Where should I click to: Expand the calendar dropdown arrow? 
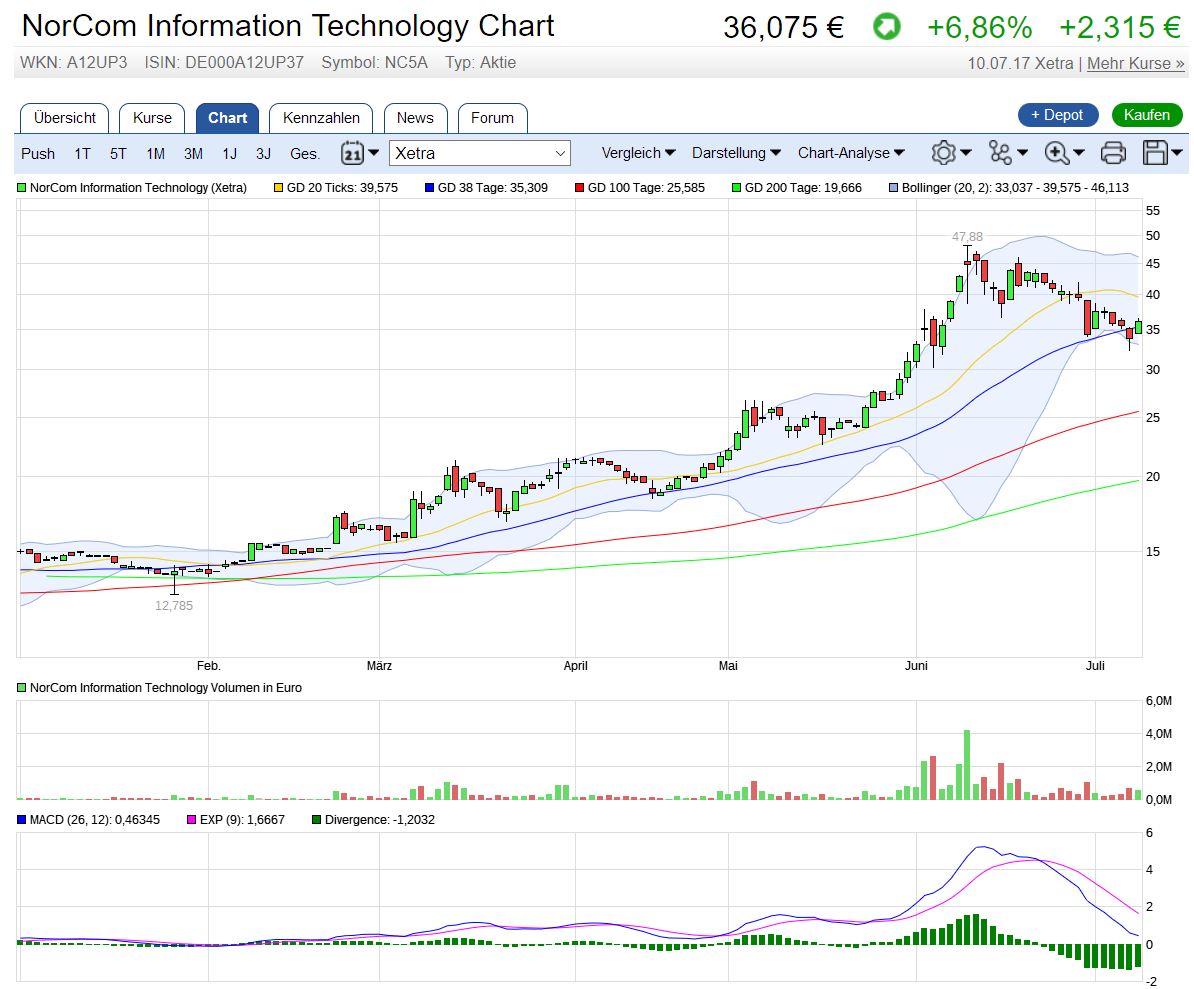[x=373, y=153]
